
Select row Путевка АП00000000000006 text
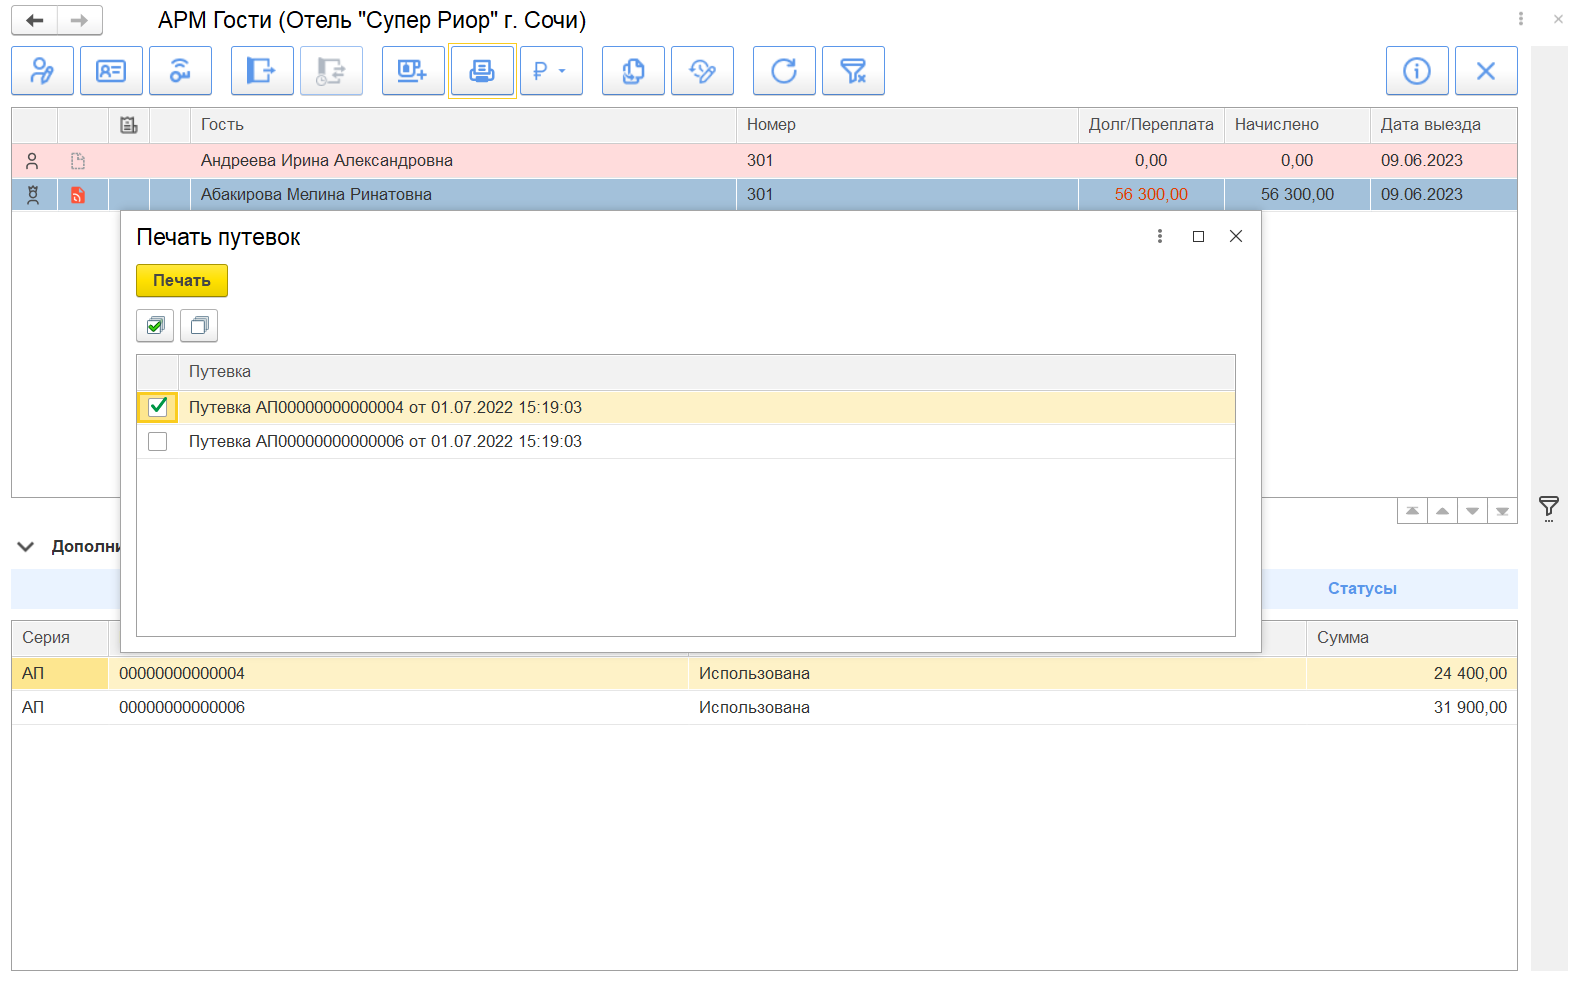tap(385, 442)
